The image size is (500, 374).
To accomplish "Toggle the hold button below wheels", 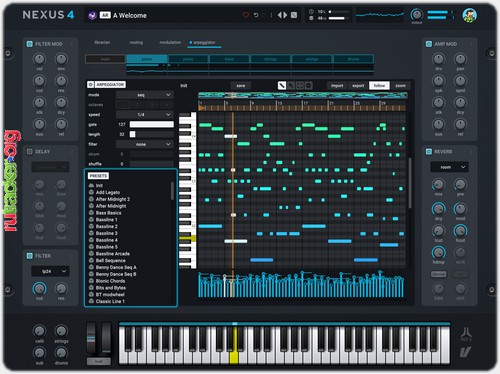I will [98, 362].
